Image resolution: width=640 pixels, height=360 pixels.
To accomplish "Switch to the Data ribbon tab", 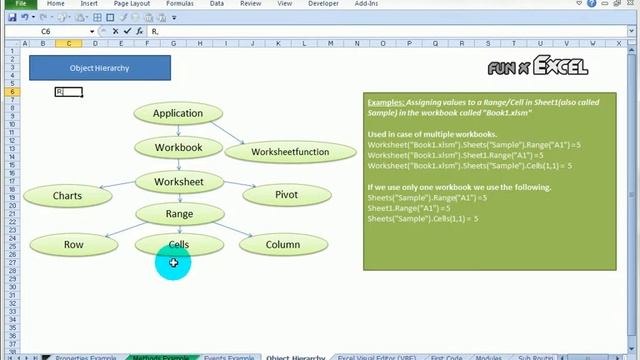I will [x=217, y=4].
